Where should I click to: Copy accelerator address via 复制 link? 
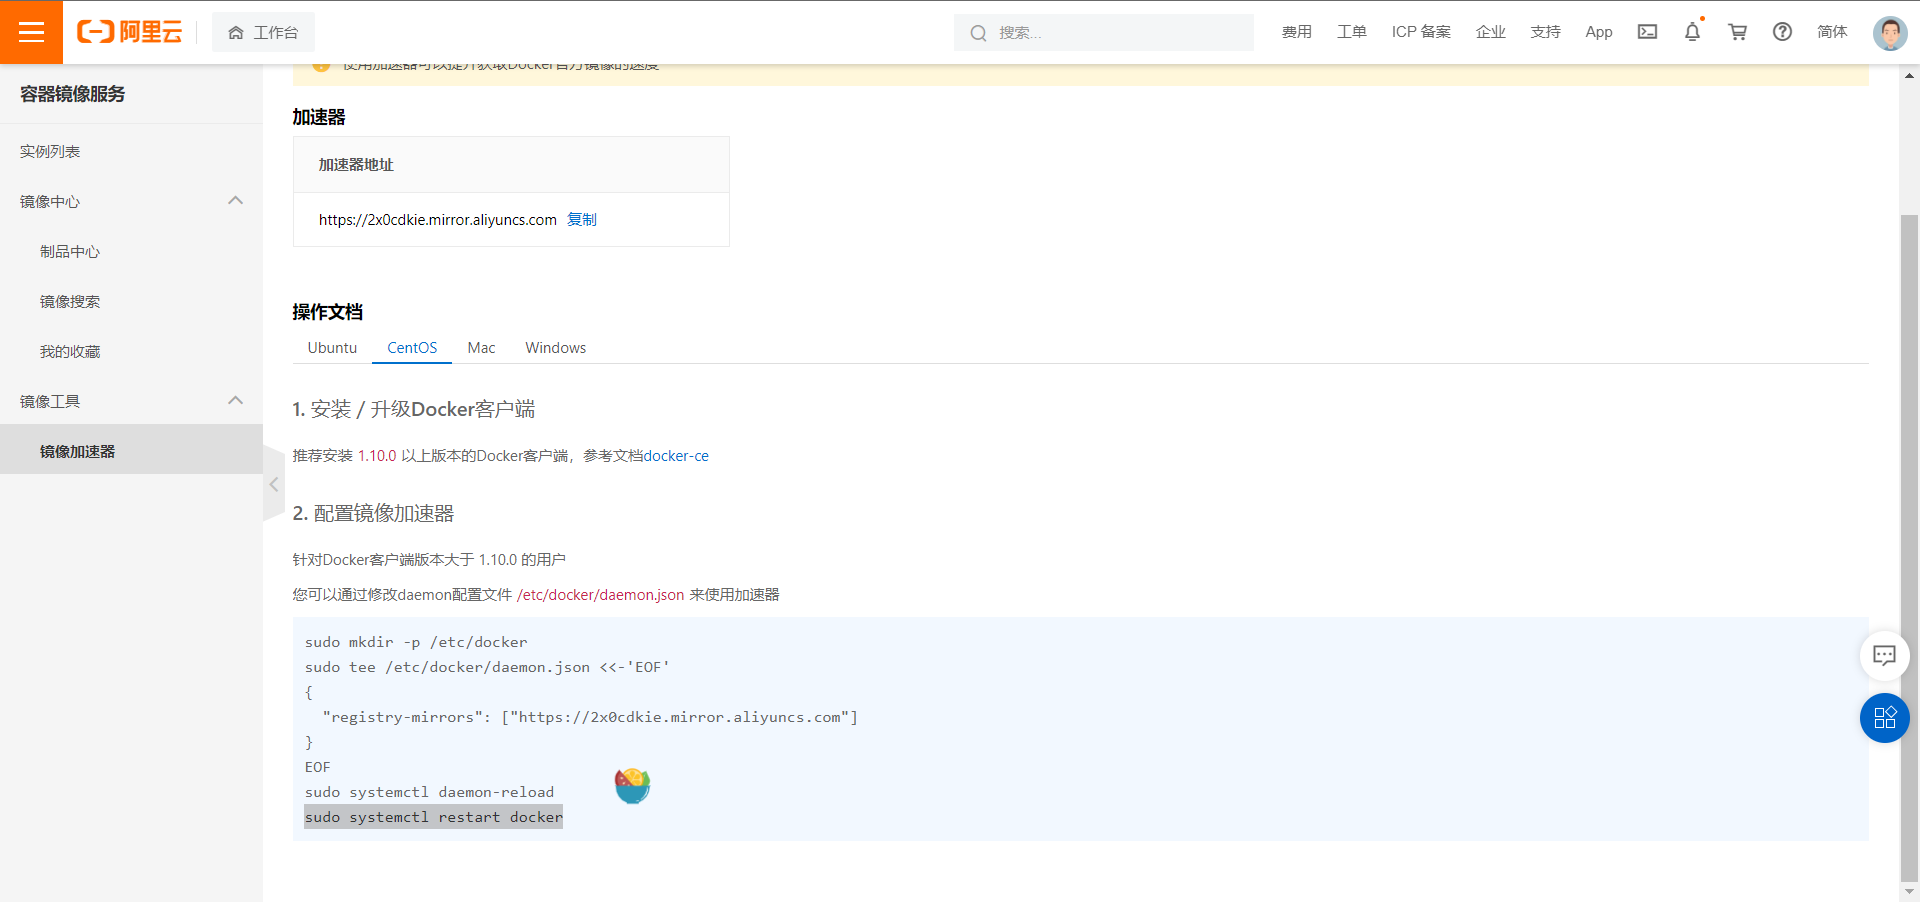pyautogui.click(x=581, y=220)
